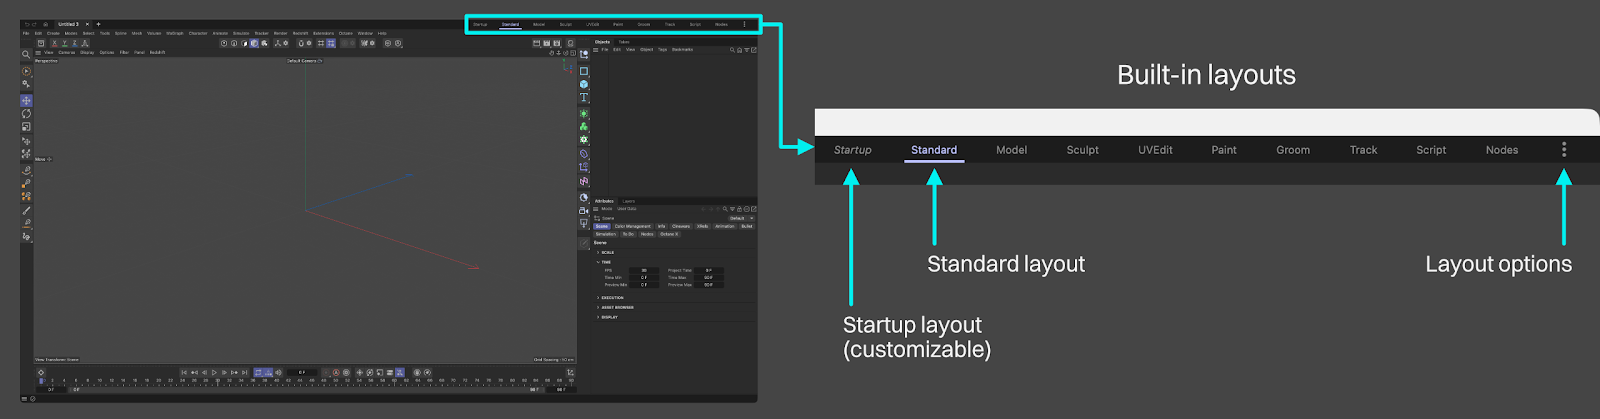This screenshot has width=1600, height=419.
Task: Open the File menu in main menu bar
Action: (26, 33)
